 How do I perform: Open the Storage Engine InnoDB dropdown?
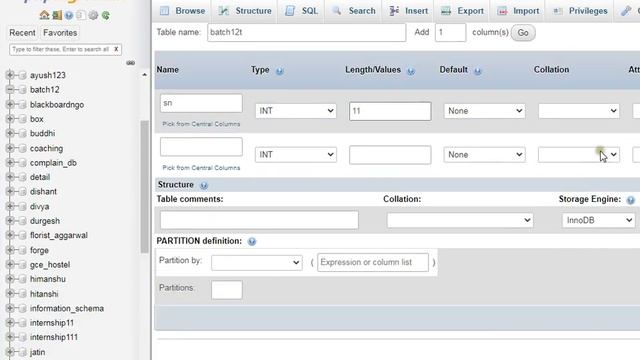click(x=598, y=220)
